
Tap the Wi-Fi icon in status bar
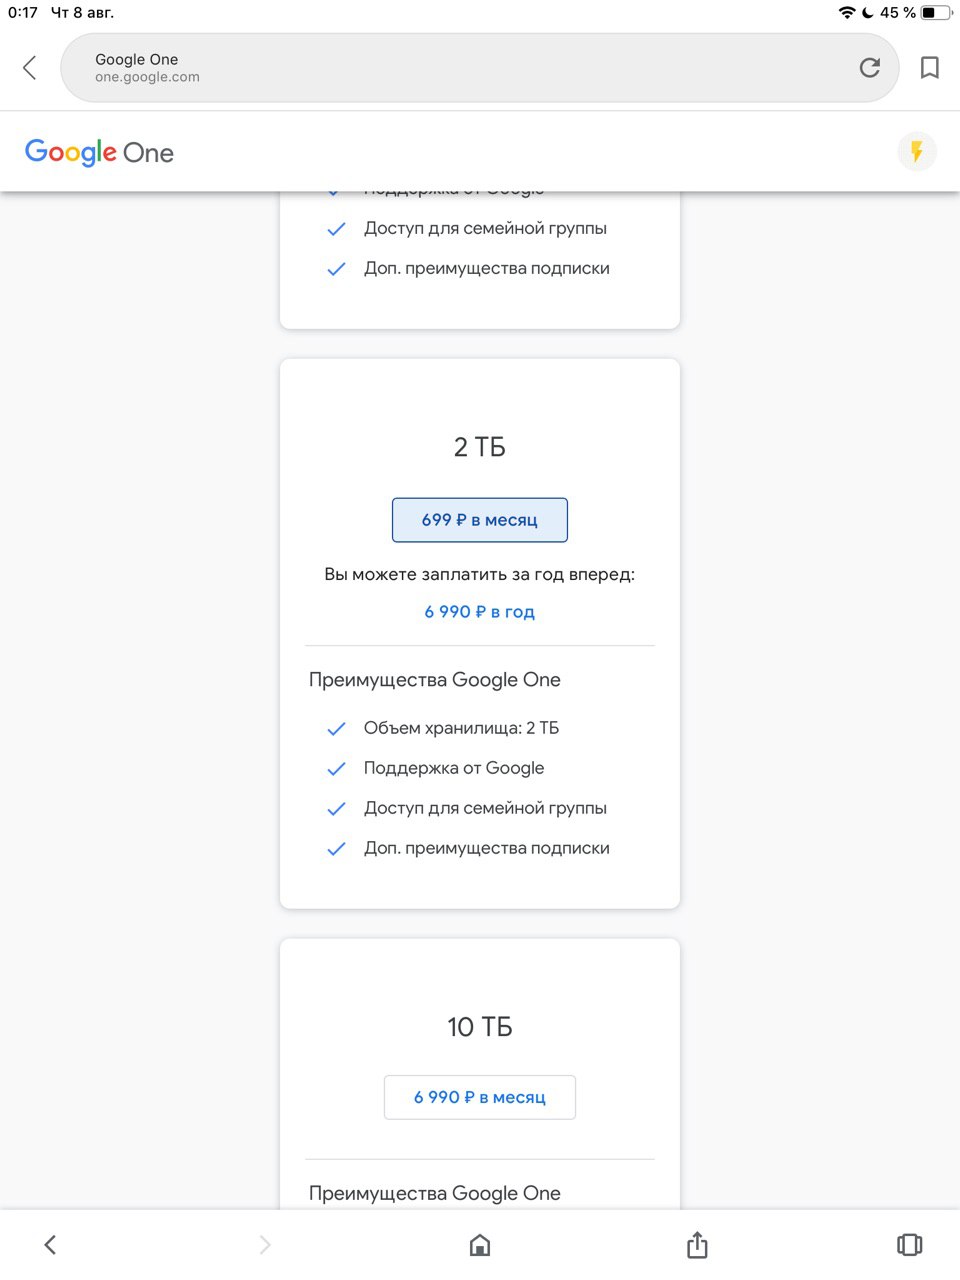[847, 13]
